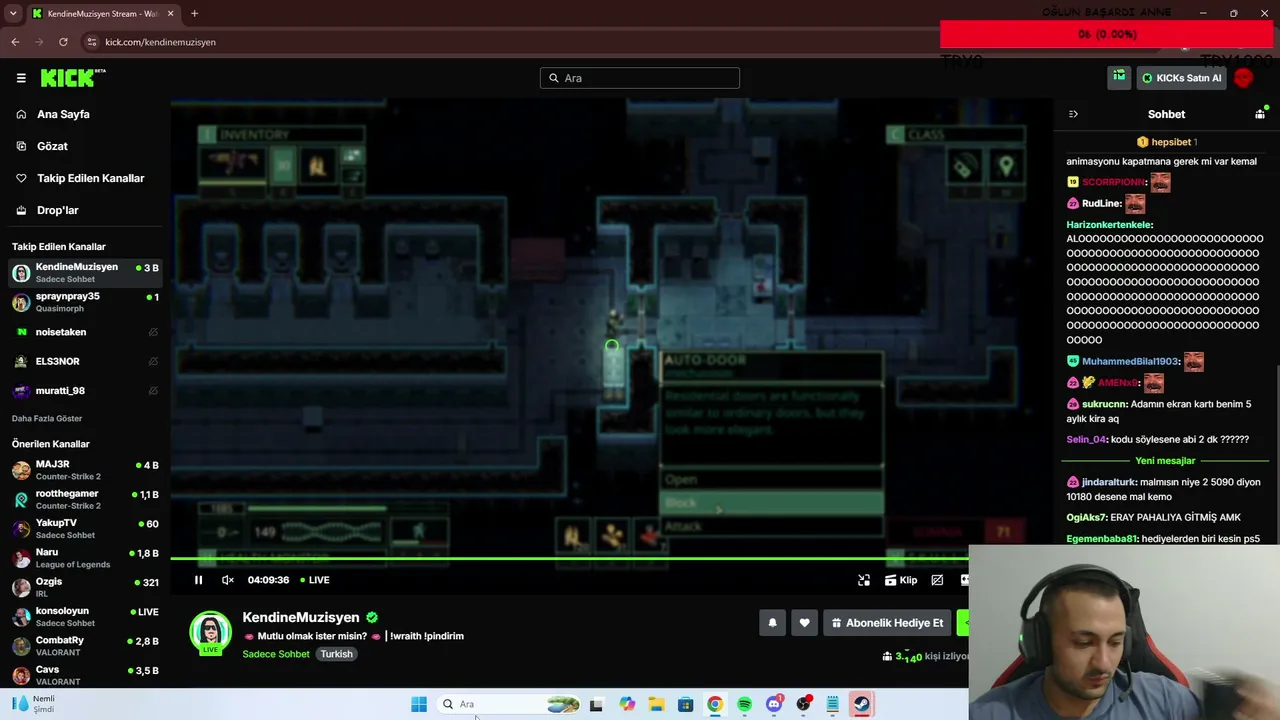Screen dimensions: 1280x720
Task: Toggle notifications bell for KendineMuzisyen
Action: 772,623
